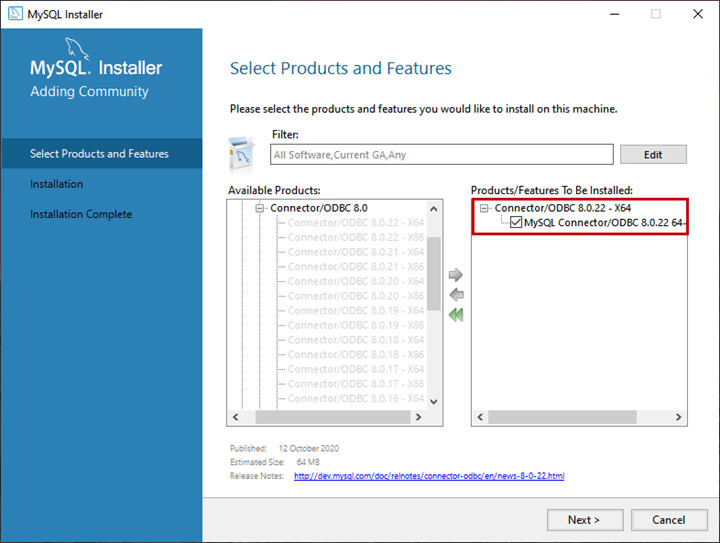Viewport: 720px width, 543px height.
Task: Select the Connector/ODBC 8.0 parent node label
Action: pos(319,208)
